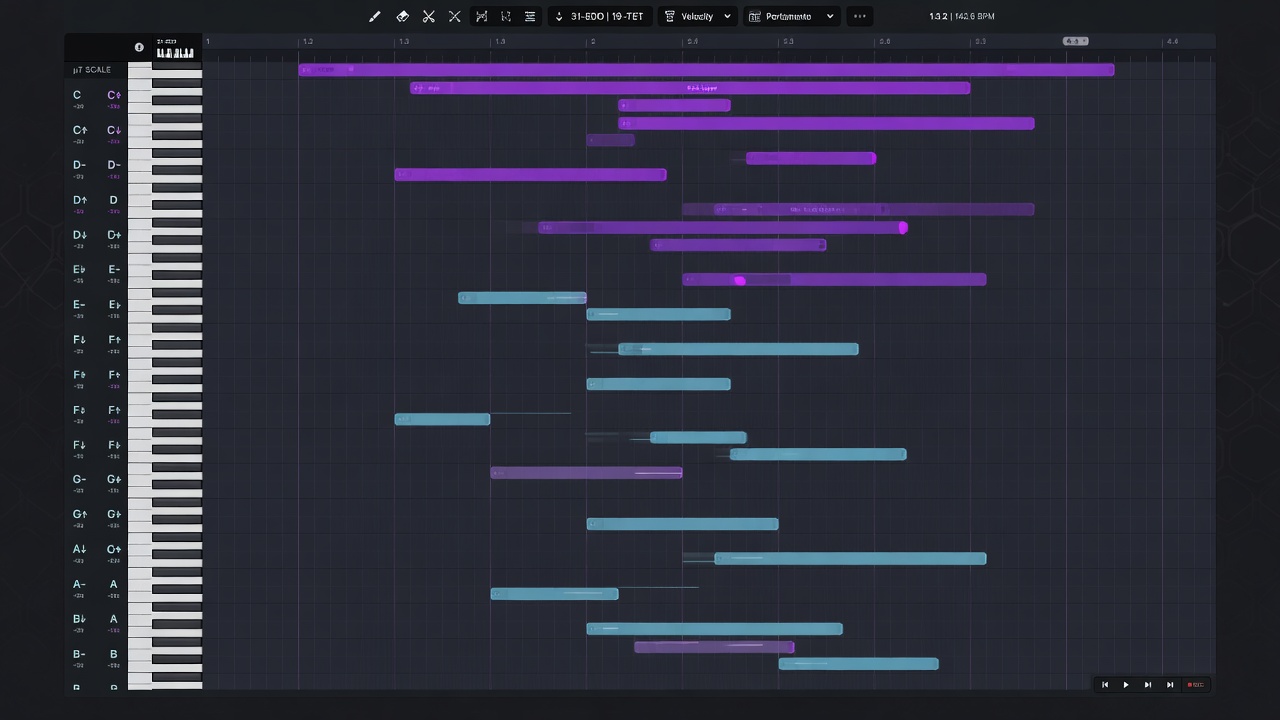Select the Pencil draw tool
1280x720 pixels.
pyautogui.click(x=375, y=16)
